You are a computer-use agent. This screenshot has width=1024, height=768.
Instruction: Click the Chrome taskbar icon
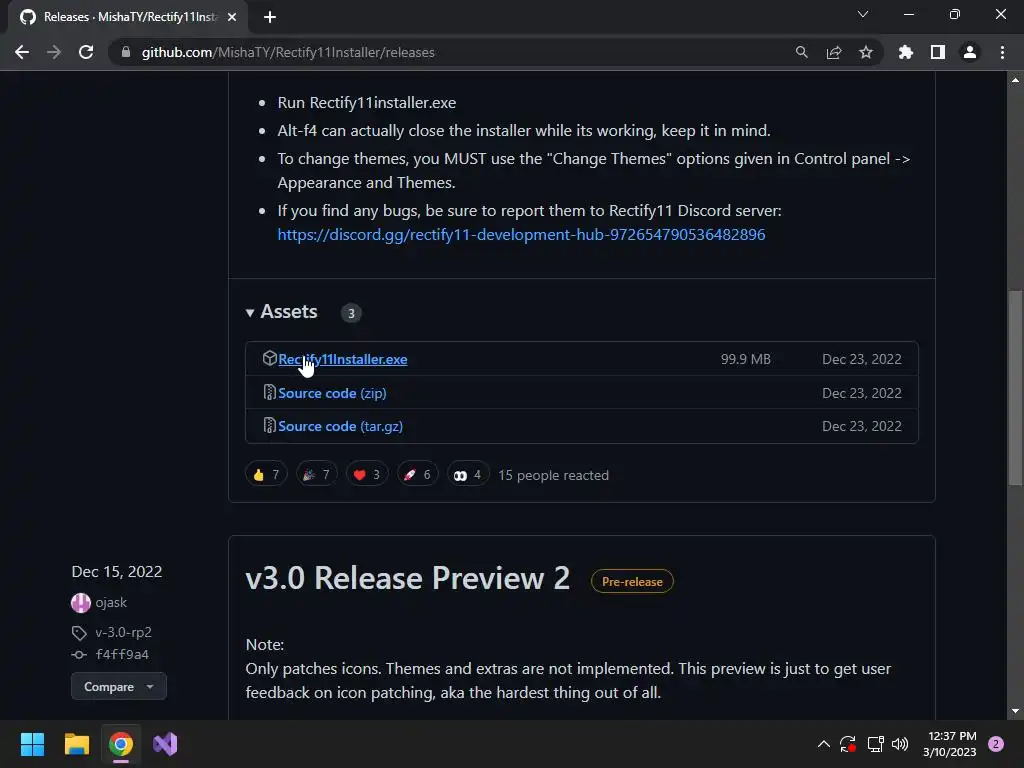[x=121, y=744]
